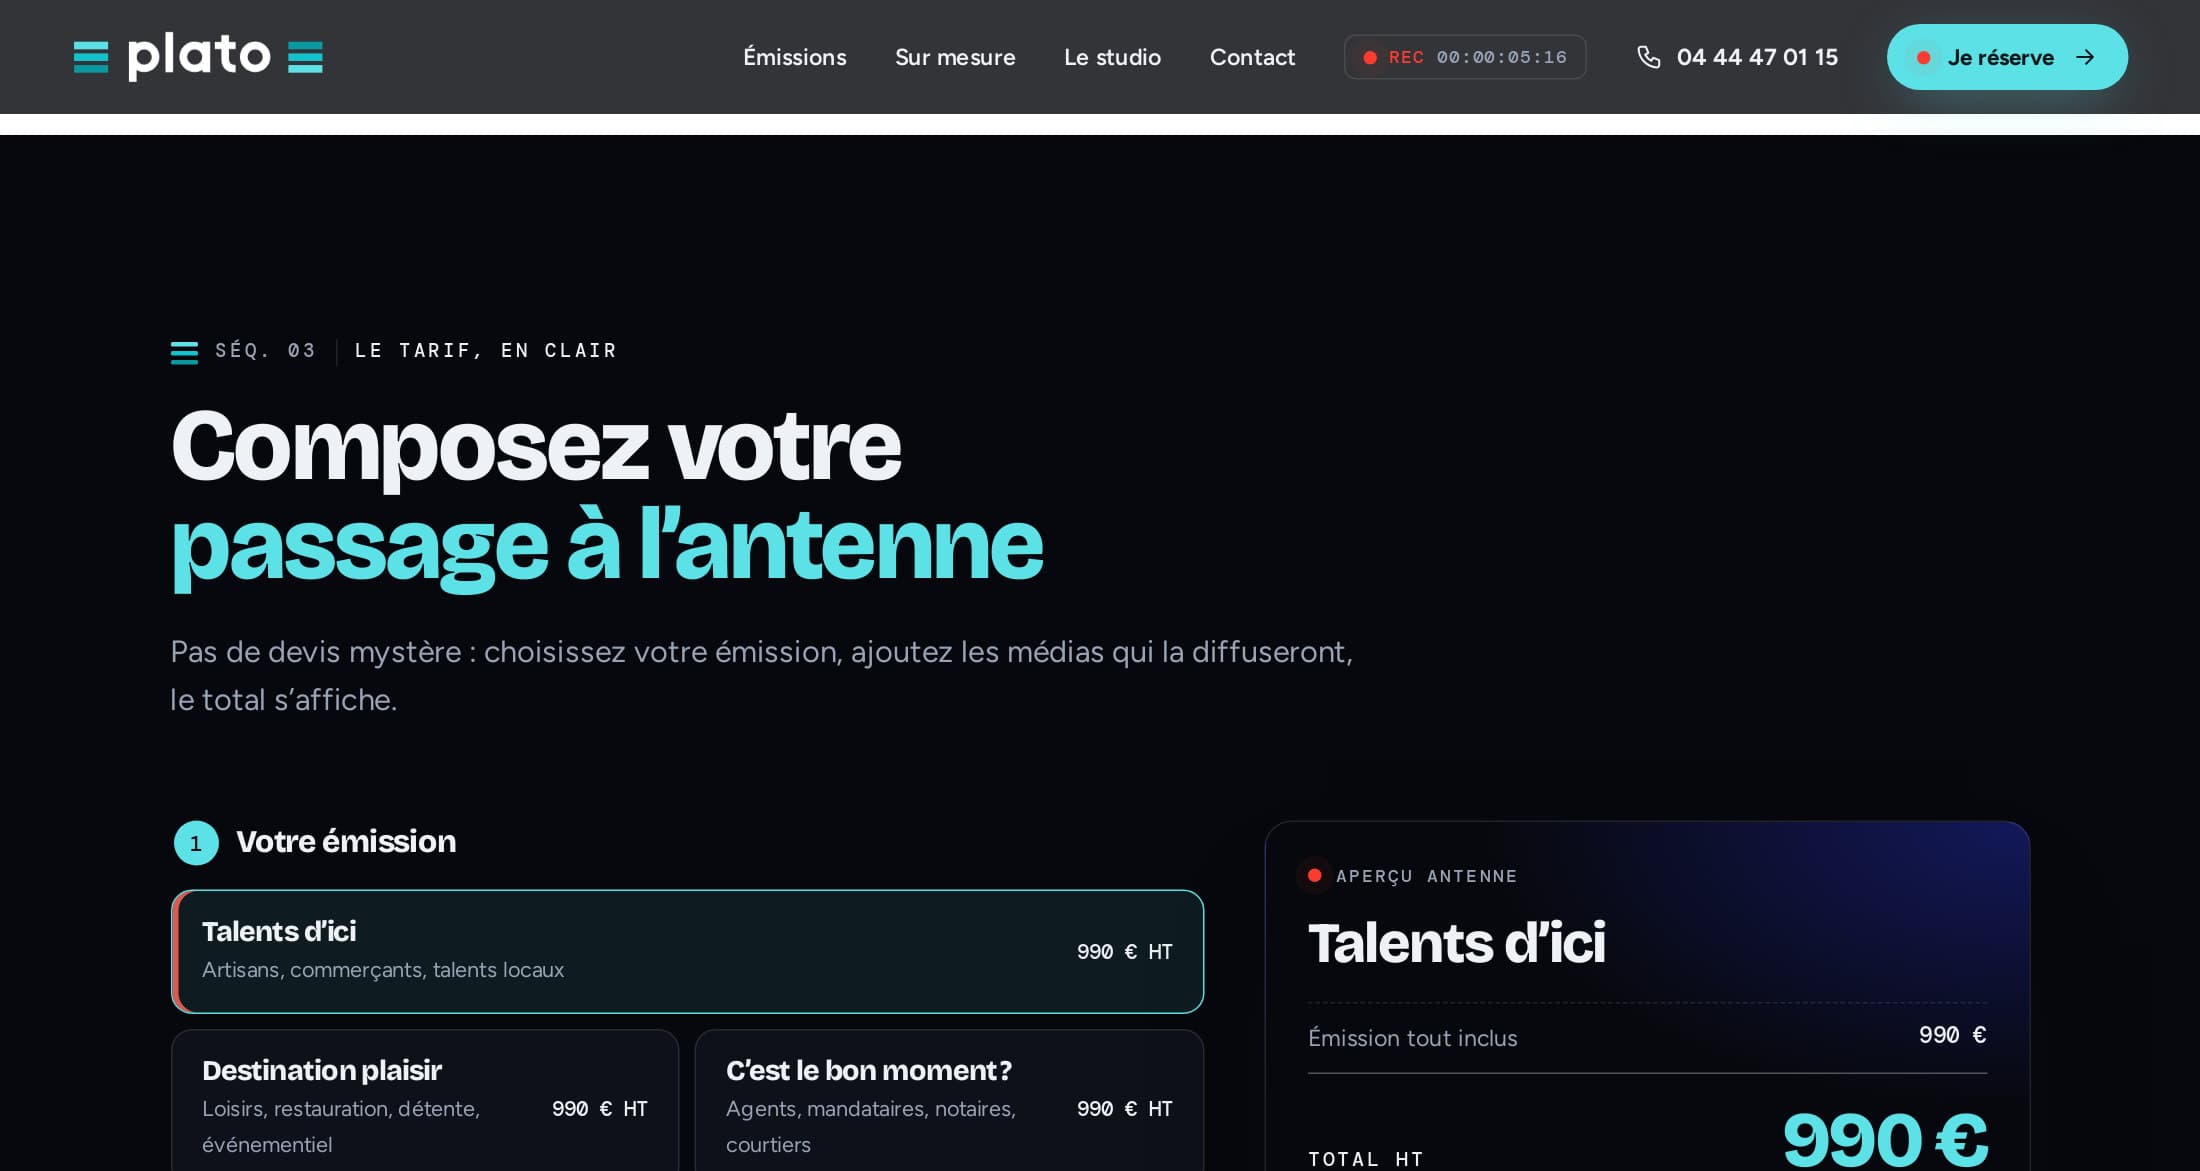Click the 'Pas de devis mystère' paragraph
This screenshot has height=1171, width=2200.
(x=761, y=675)
